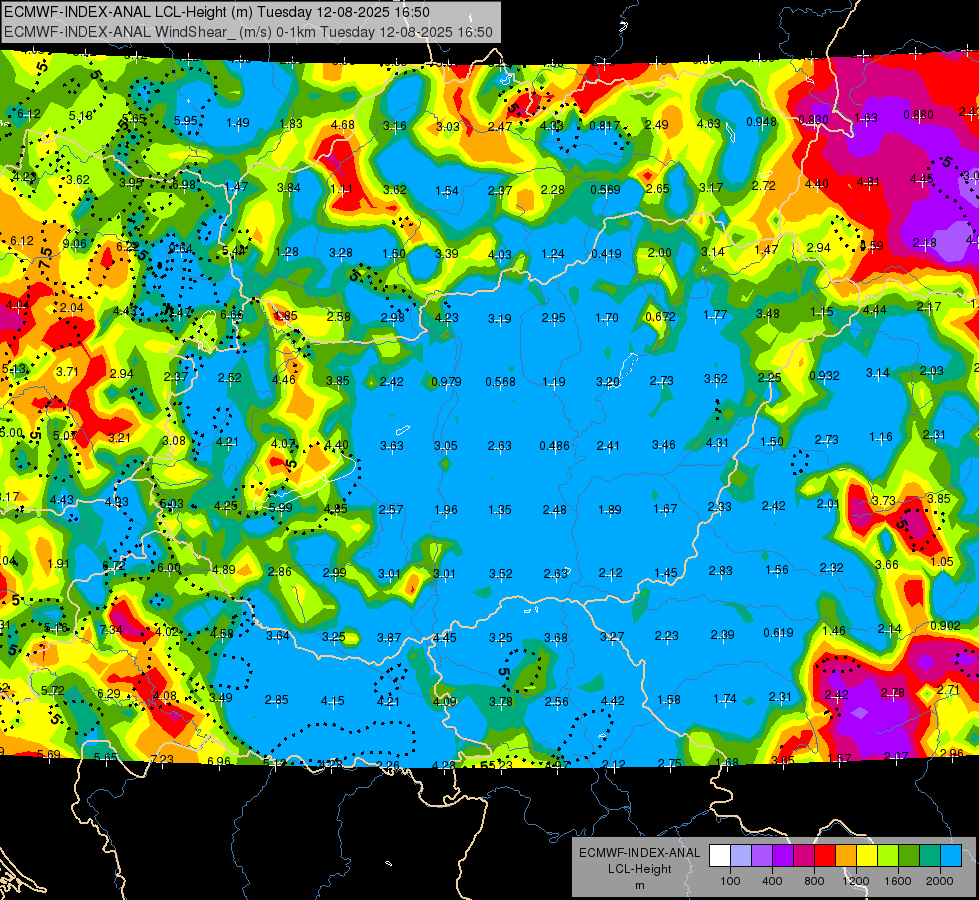Click the grid value 0.672
This screenshot has width=979, height=900.
[661, 317]
